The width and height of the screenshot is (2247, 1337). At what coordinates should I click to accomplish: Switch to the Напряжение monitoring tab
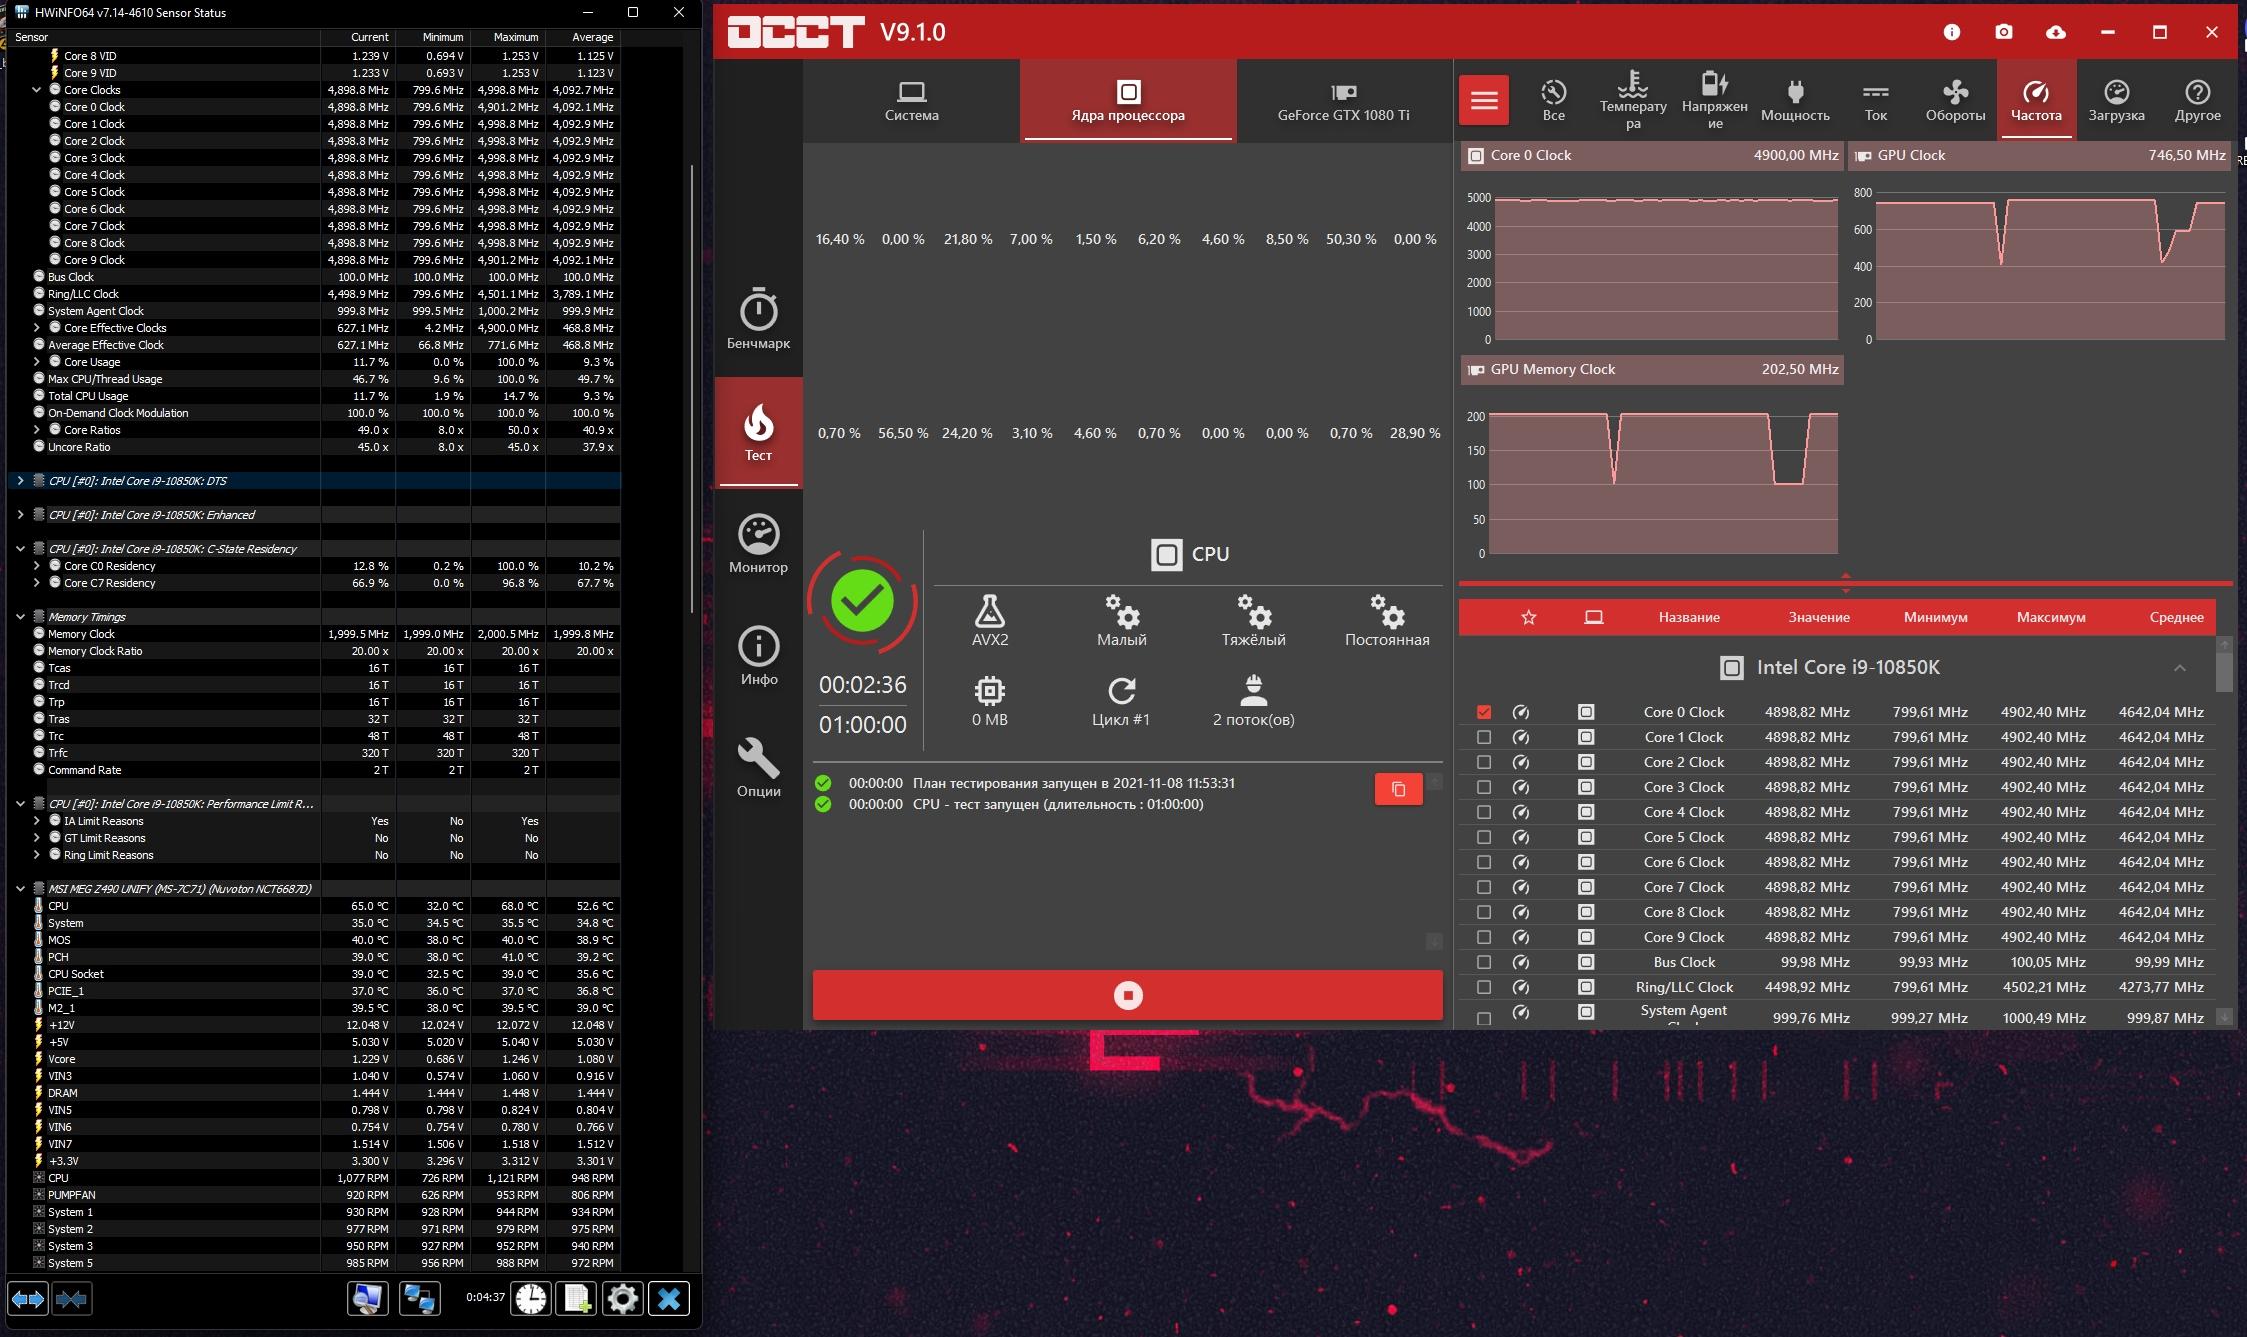tap(1714, 100)
